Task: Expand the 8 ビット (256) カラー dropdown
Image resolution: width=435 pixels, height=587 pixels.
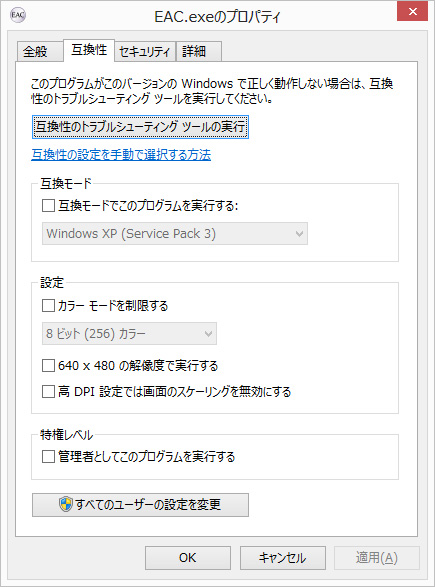Action: (x=129, y=334)
